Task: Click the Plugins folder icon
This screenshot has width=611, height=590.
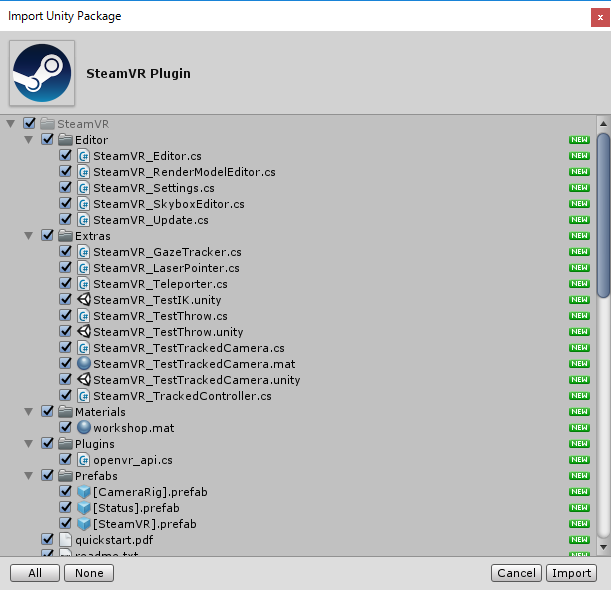Action: pos(65,443)
